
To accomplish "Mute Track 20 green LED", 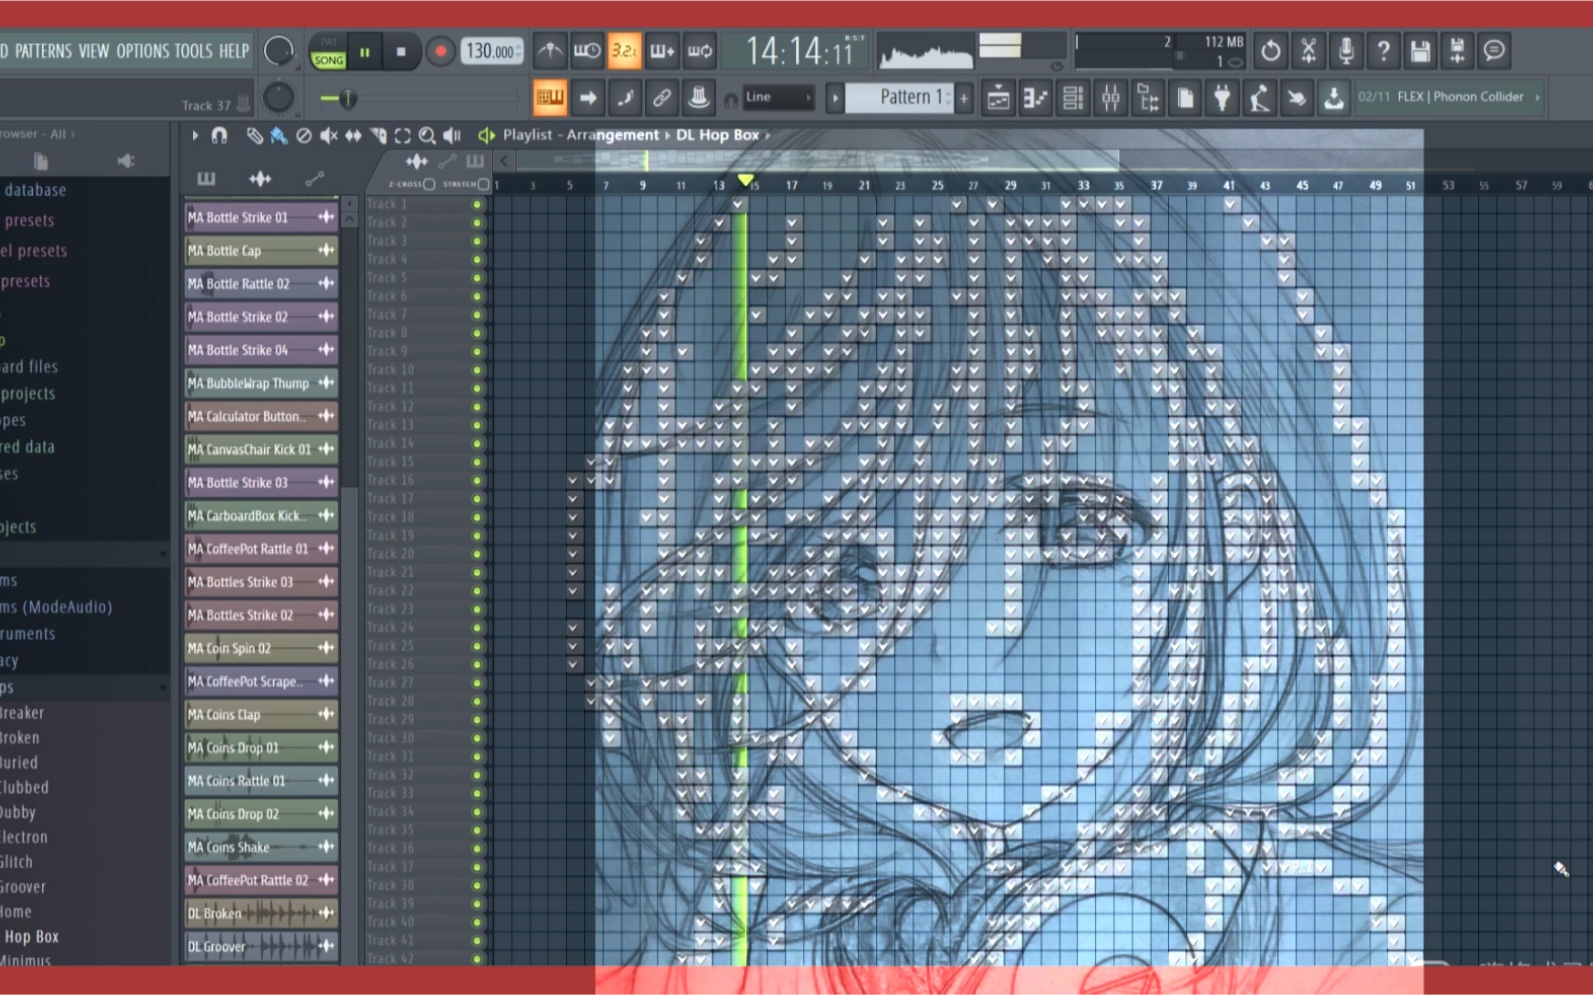I will click(477, 554).
